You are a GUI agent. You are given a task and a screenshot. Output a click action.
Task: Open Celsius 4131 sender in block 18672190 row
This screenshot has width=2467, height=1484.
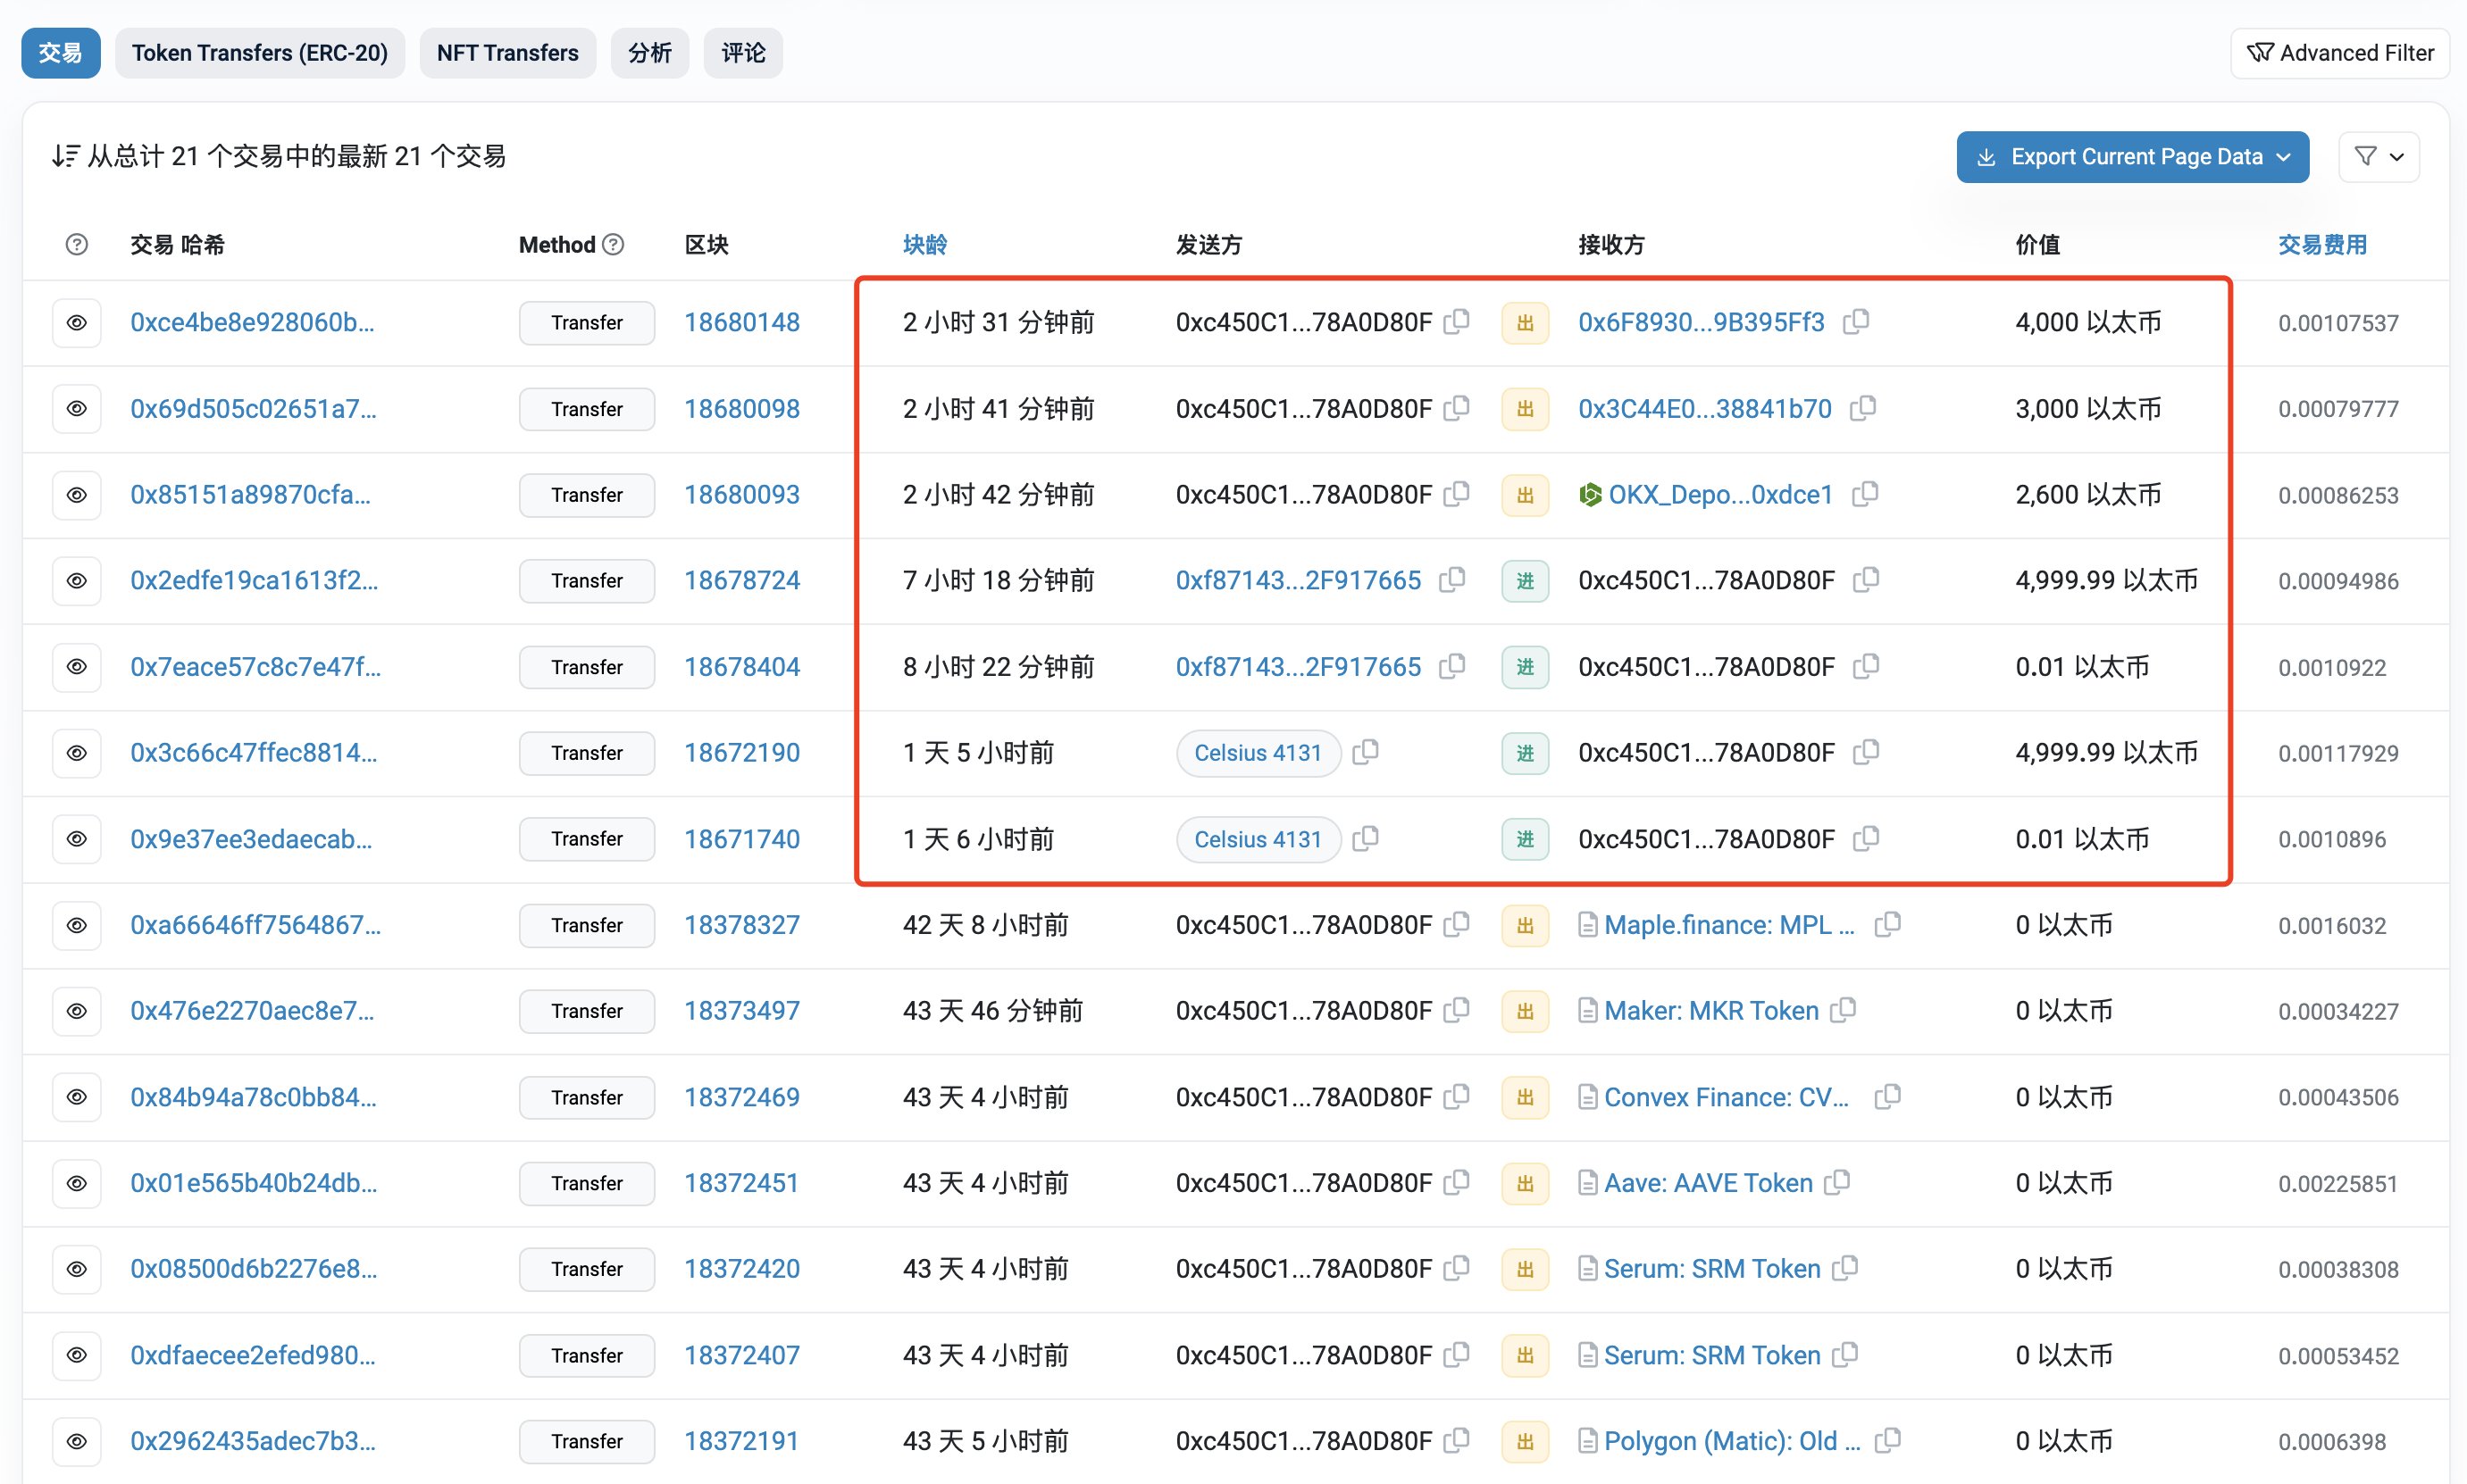coord(1258,752)
